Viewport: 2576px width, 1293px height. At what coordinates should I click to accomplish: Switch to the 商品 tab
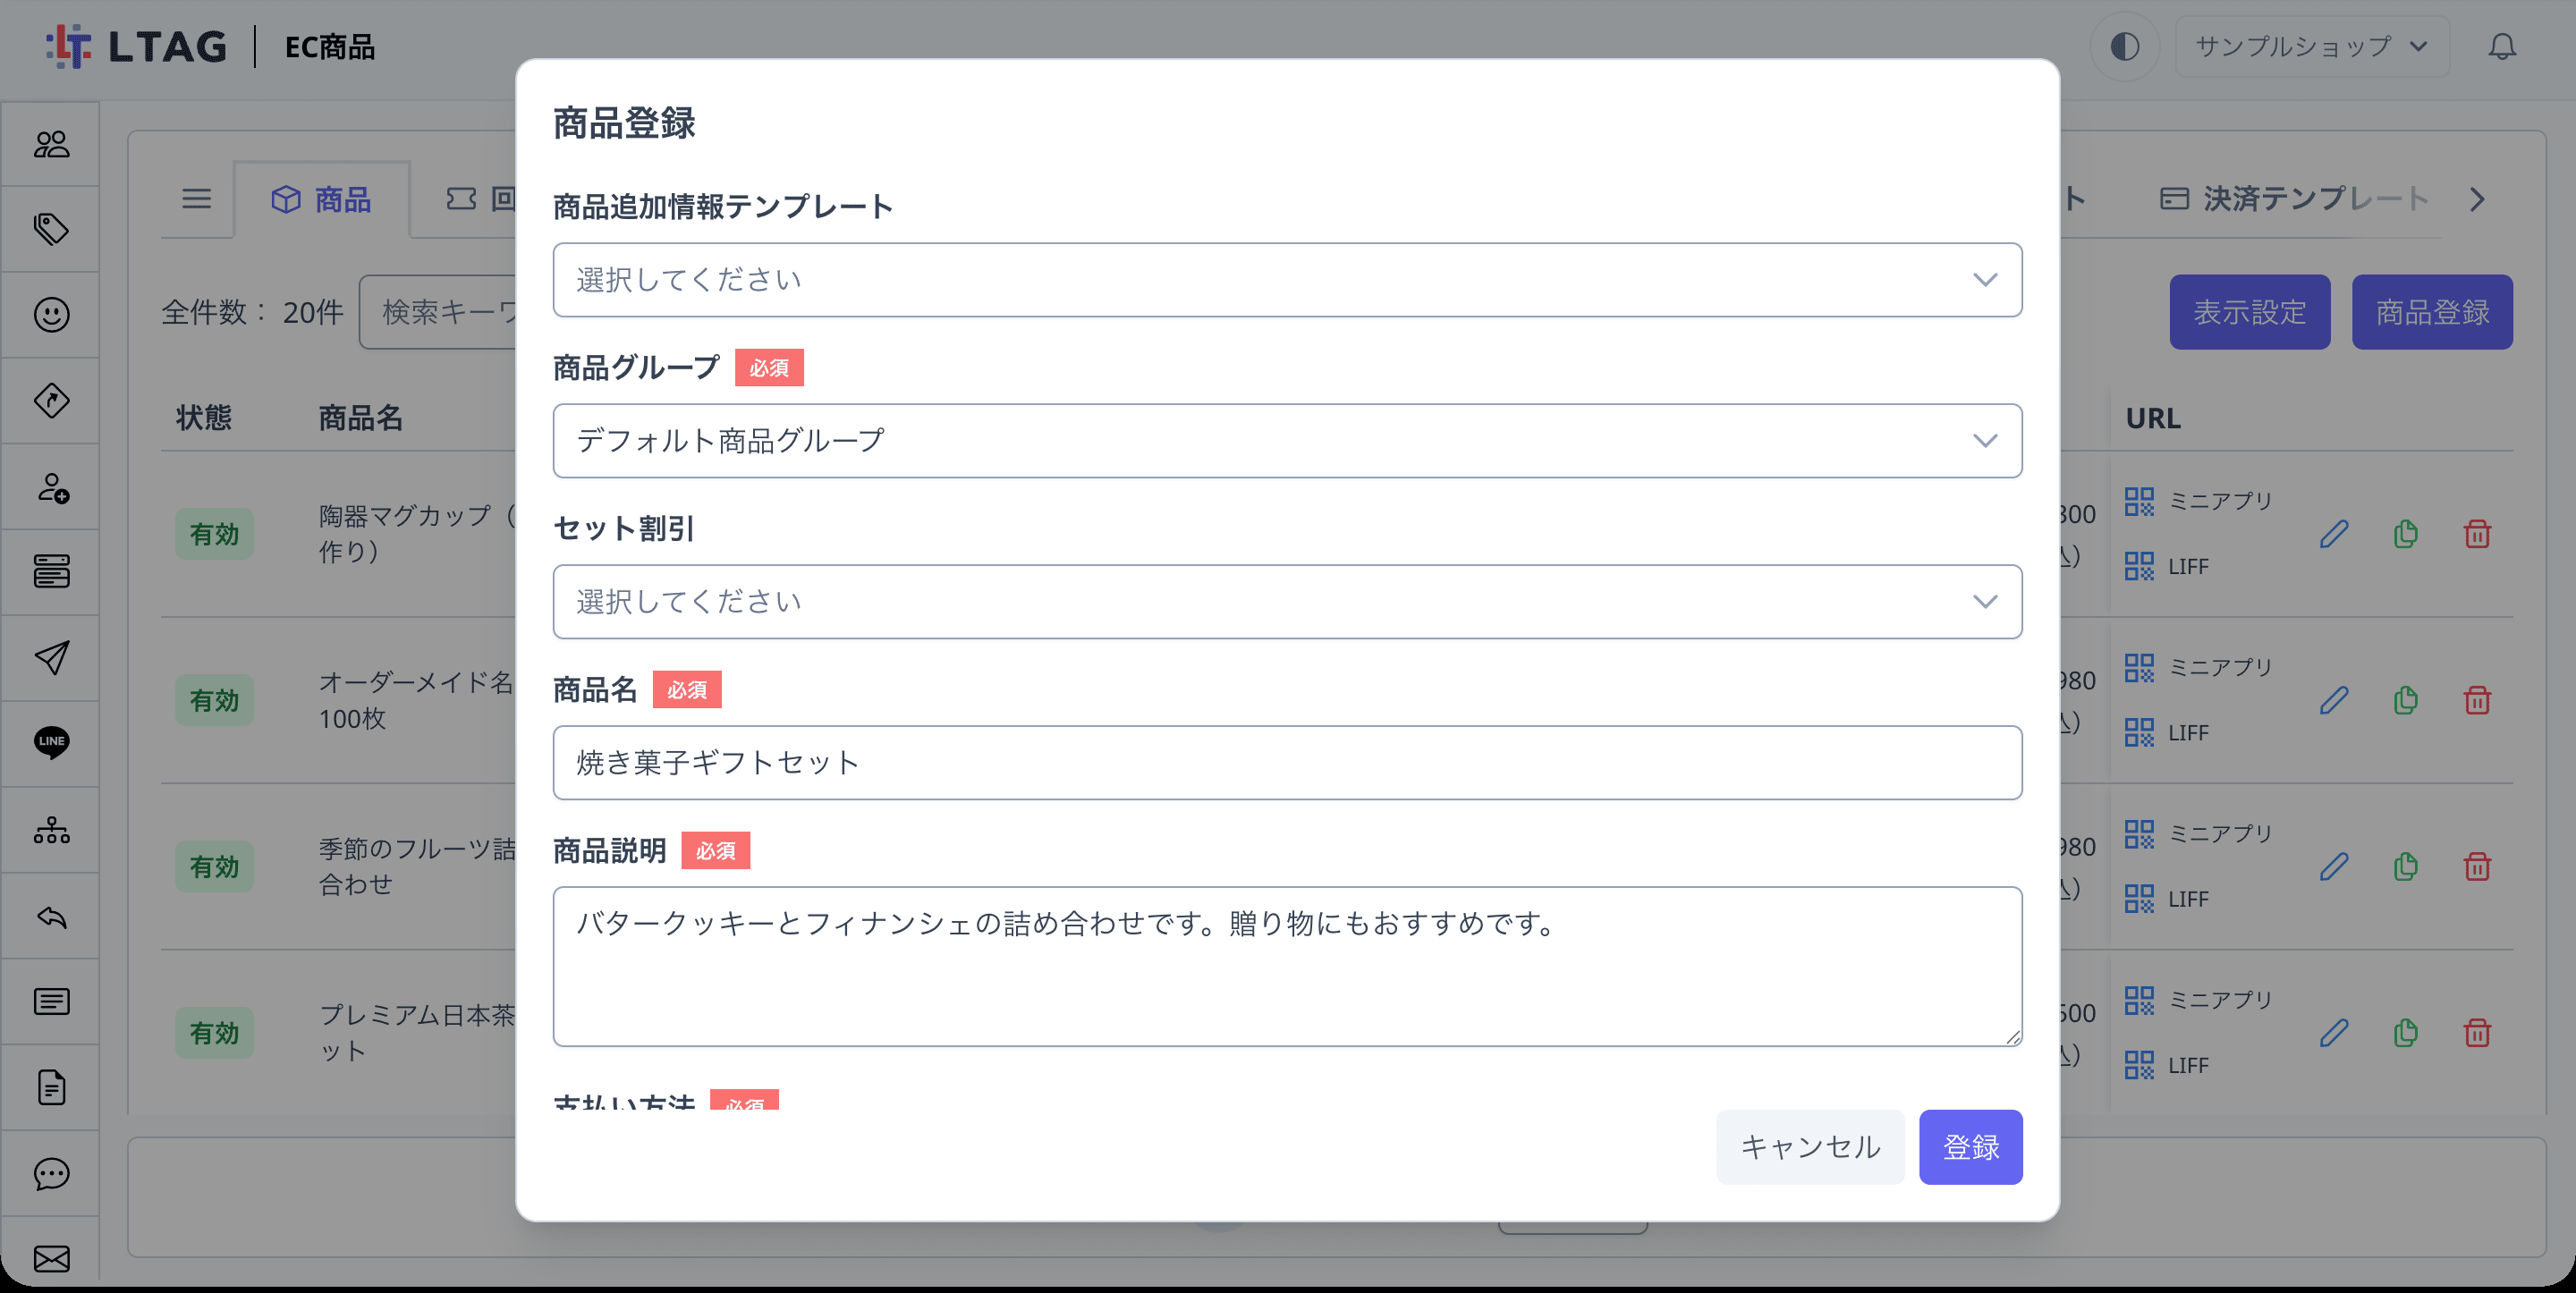tap(322, 199)
